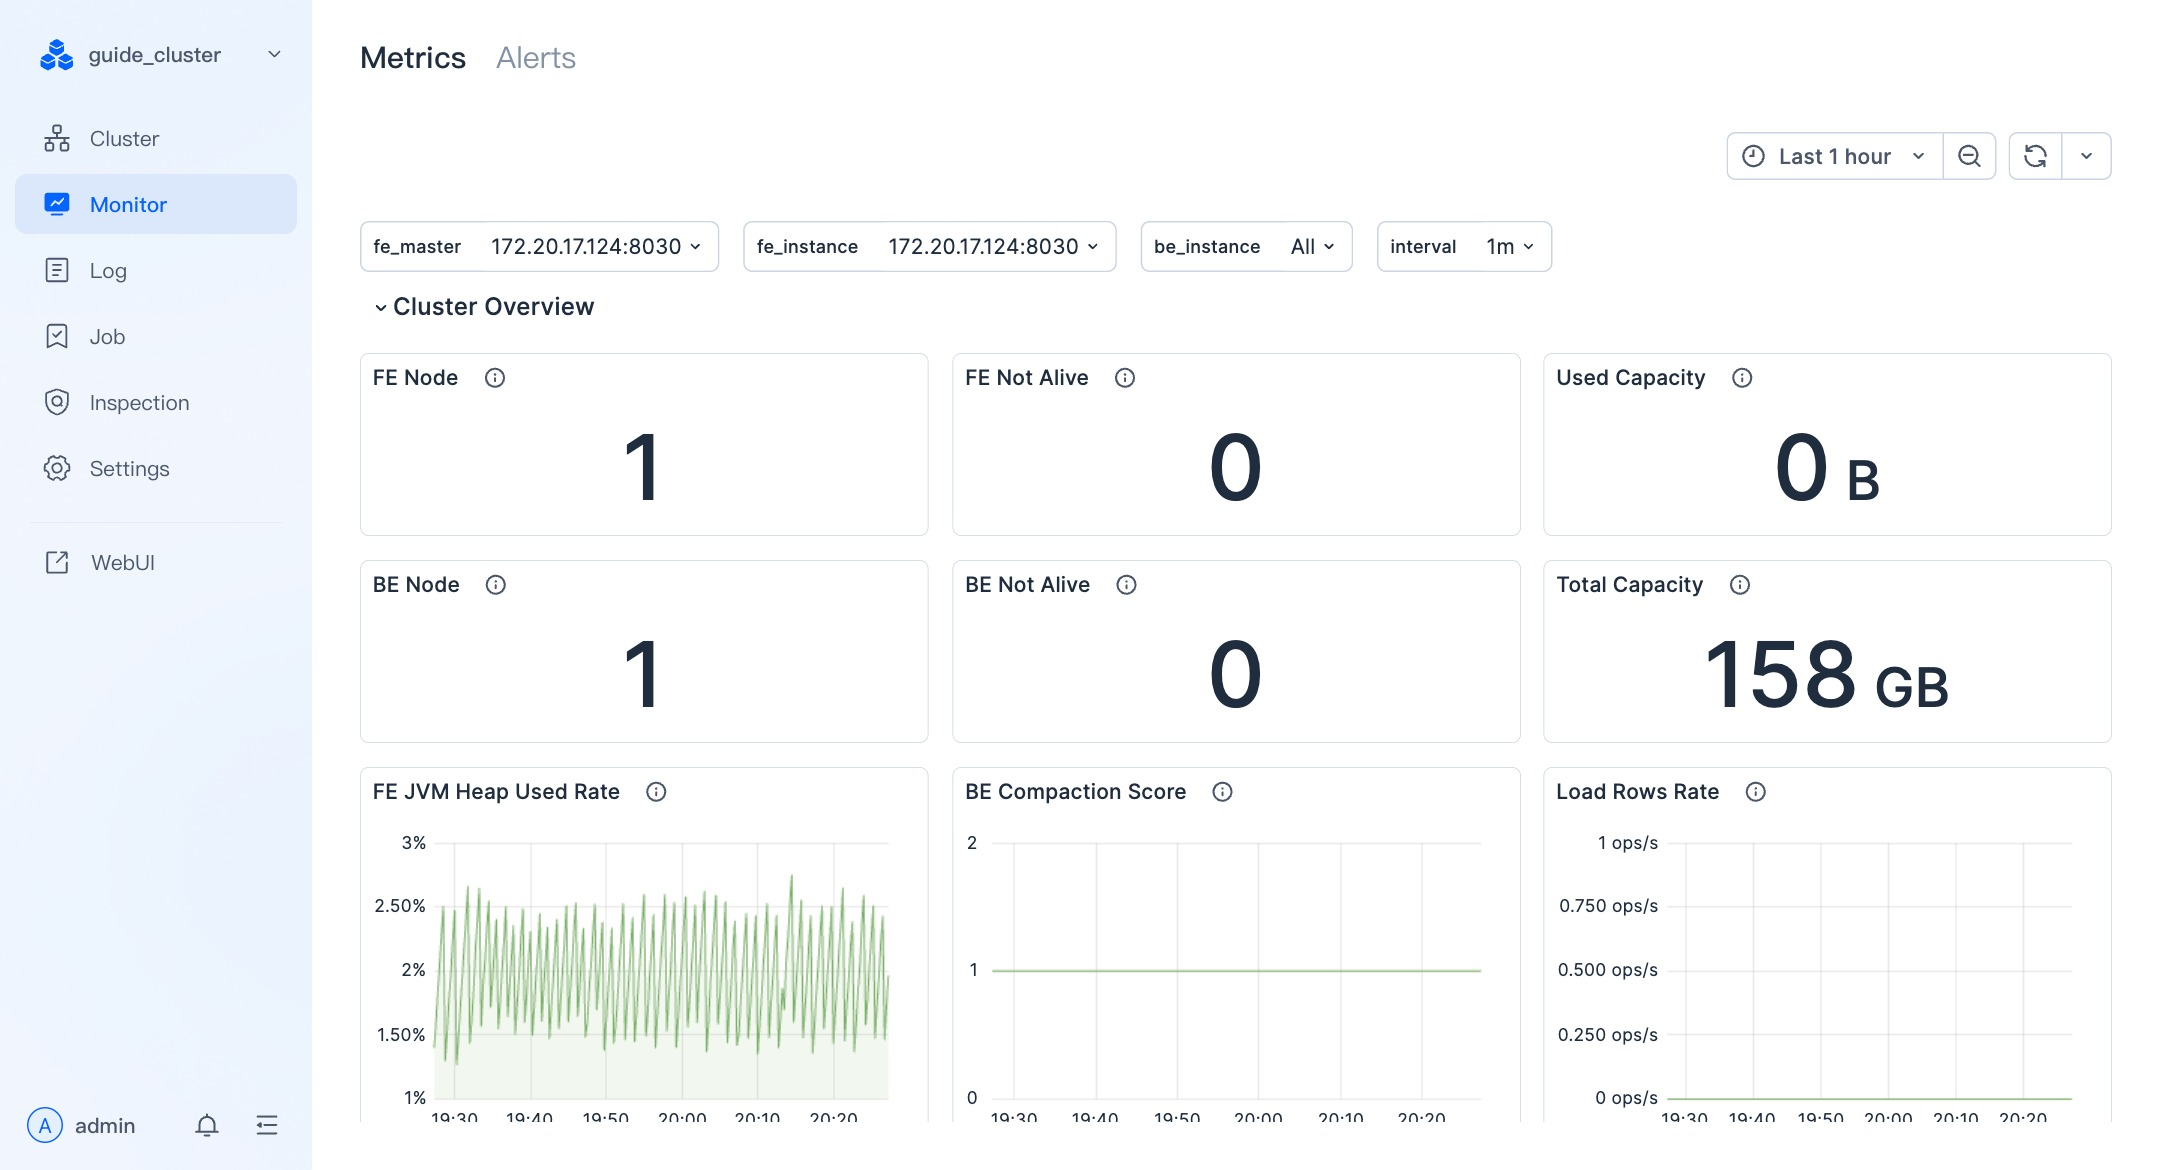Click the 158 GB total capacity value
This screenshot has width=2160, height=1170.
[x=1827, y=675]
